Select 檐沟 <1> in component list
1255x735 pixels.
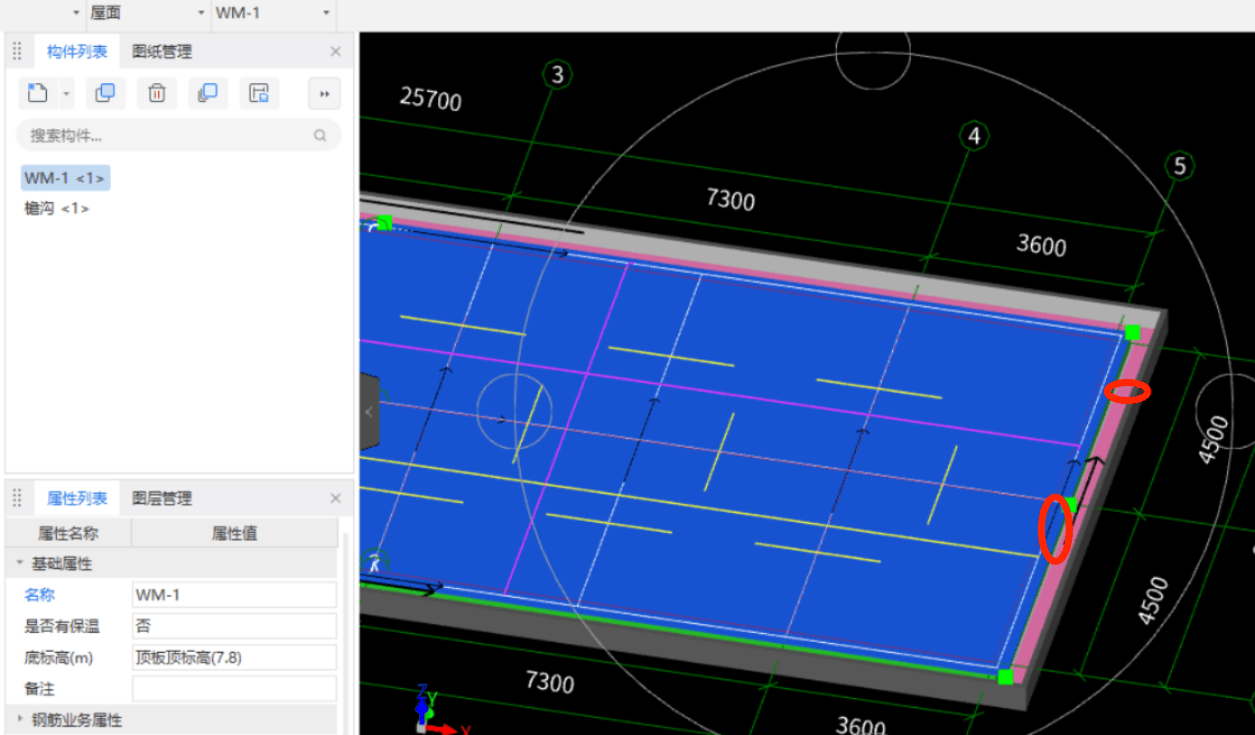pos(57,208)
